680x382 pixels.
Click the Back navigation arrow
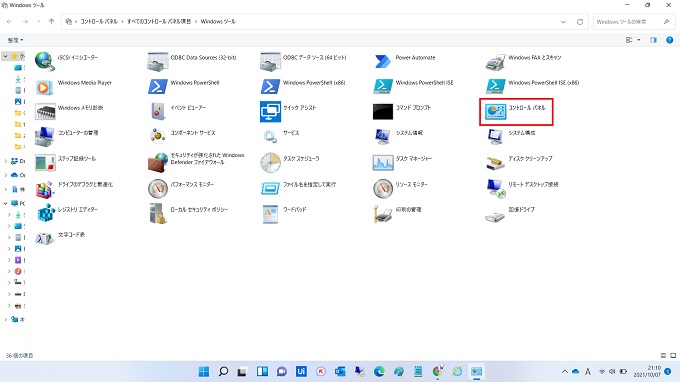[9, 21]
